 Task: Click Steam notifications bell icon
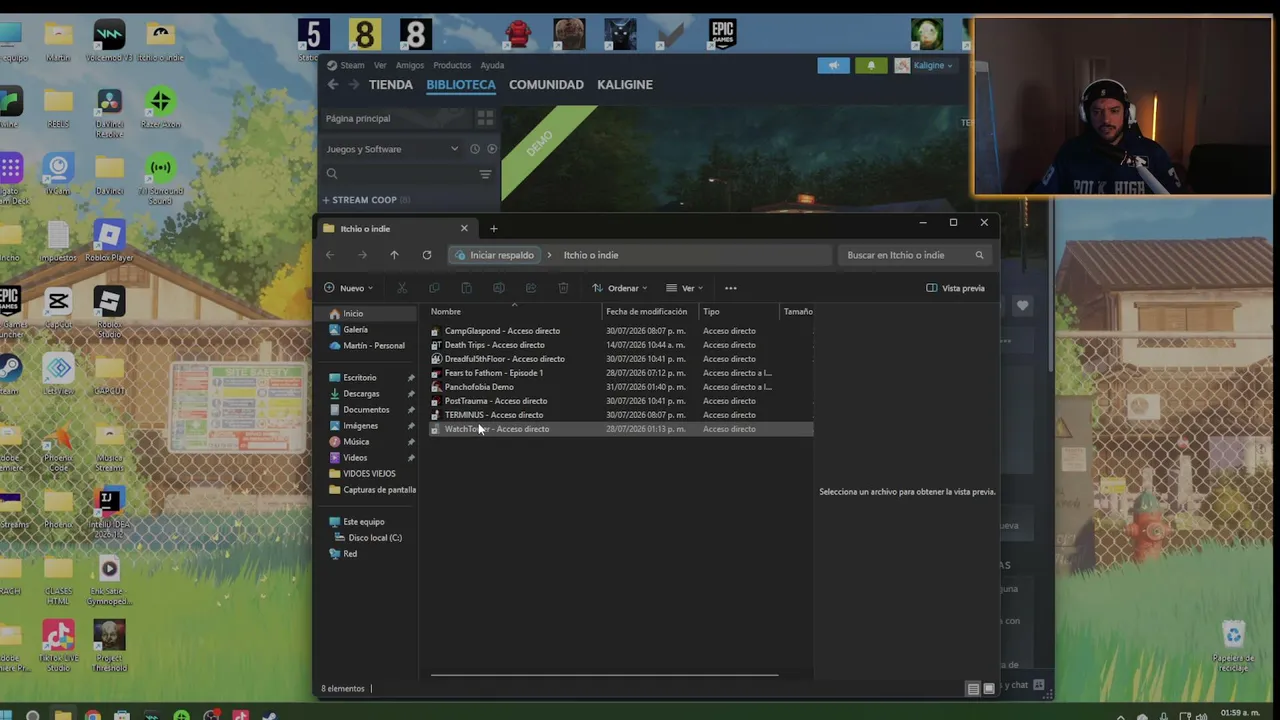tap(871, 65)
